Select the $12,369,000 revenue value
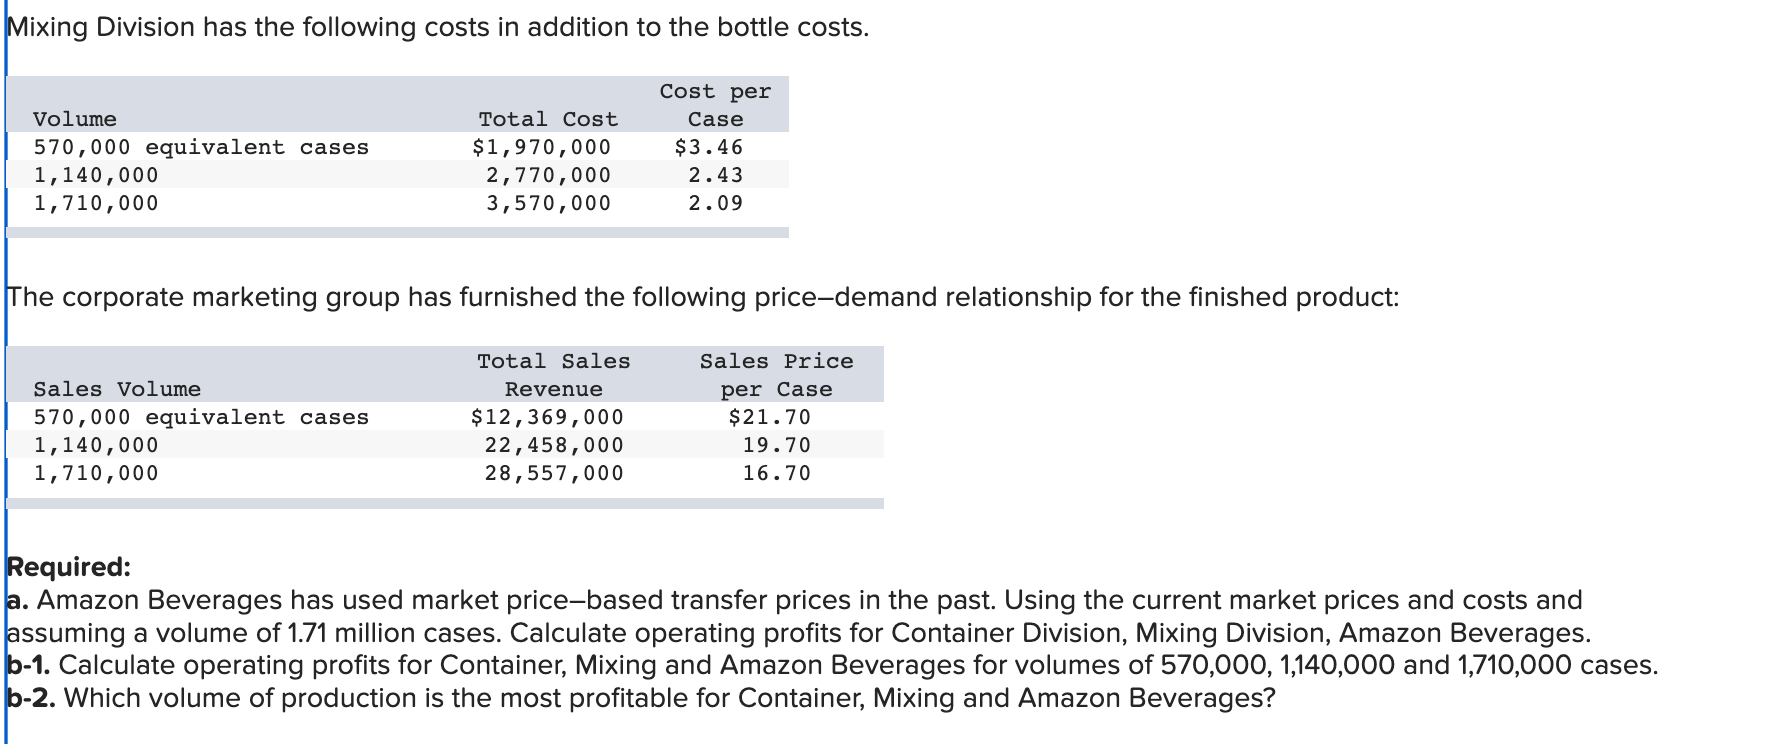The height and width of the screenshot is (744, 1790). pos(547,417)
